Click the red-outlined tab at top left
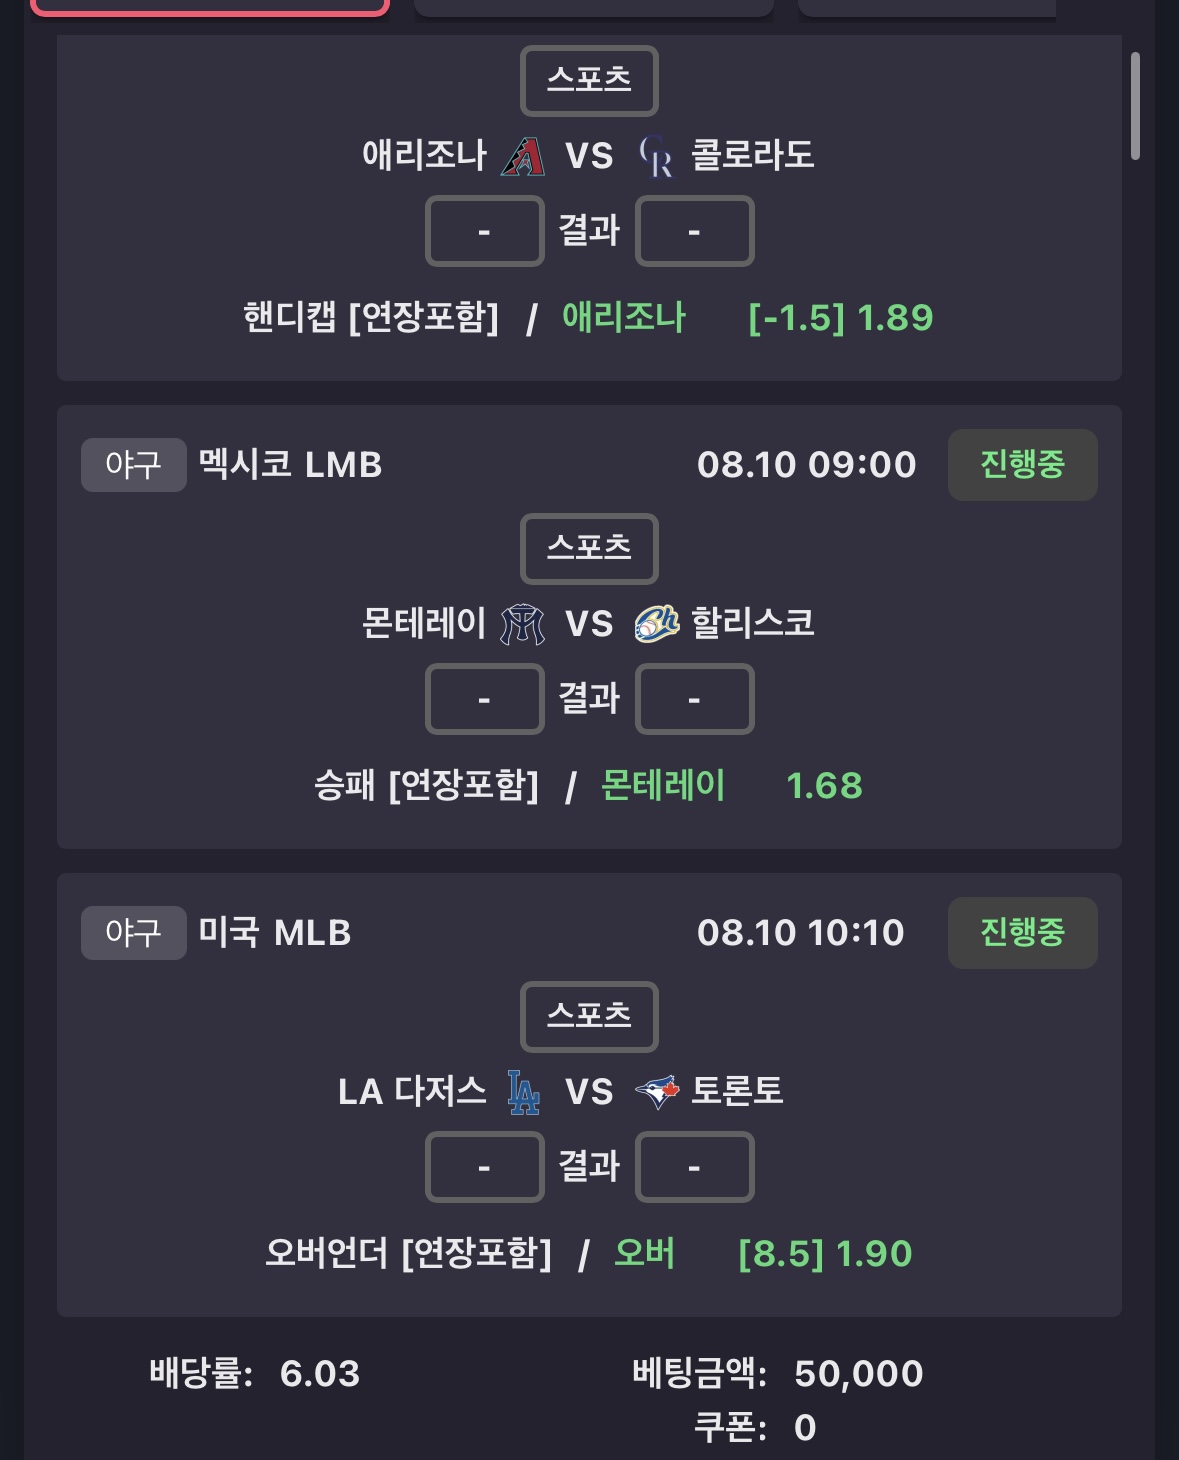 coord(210,7)
